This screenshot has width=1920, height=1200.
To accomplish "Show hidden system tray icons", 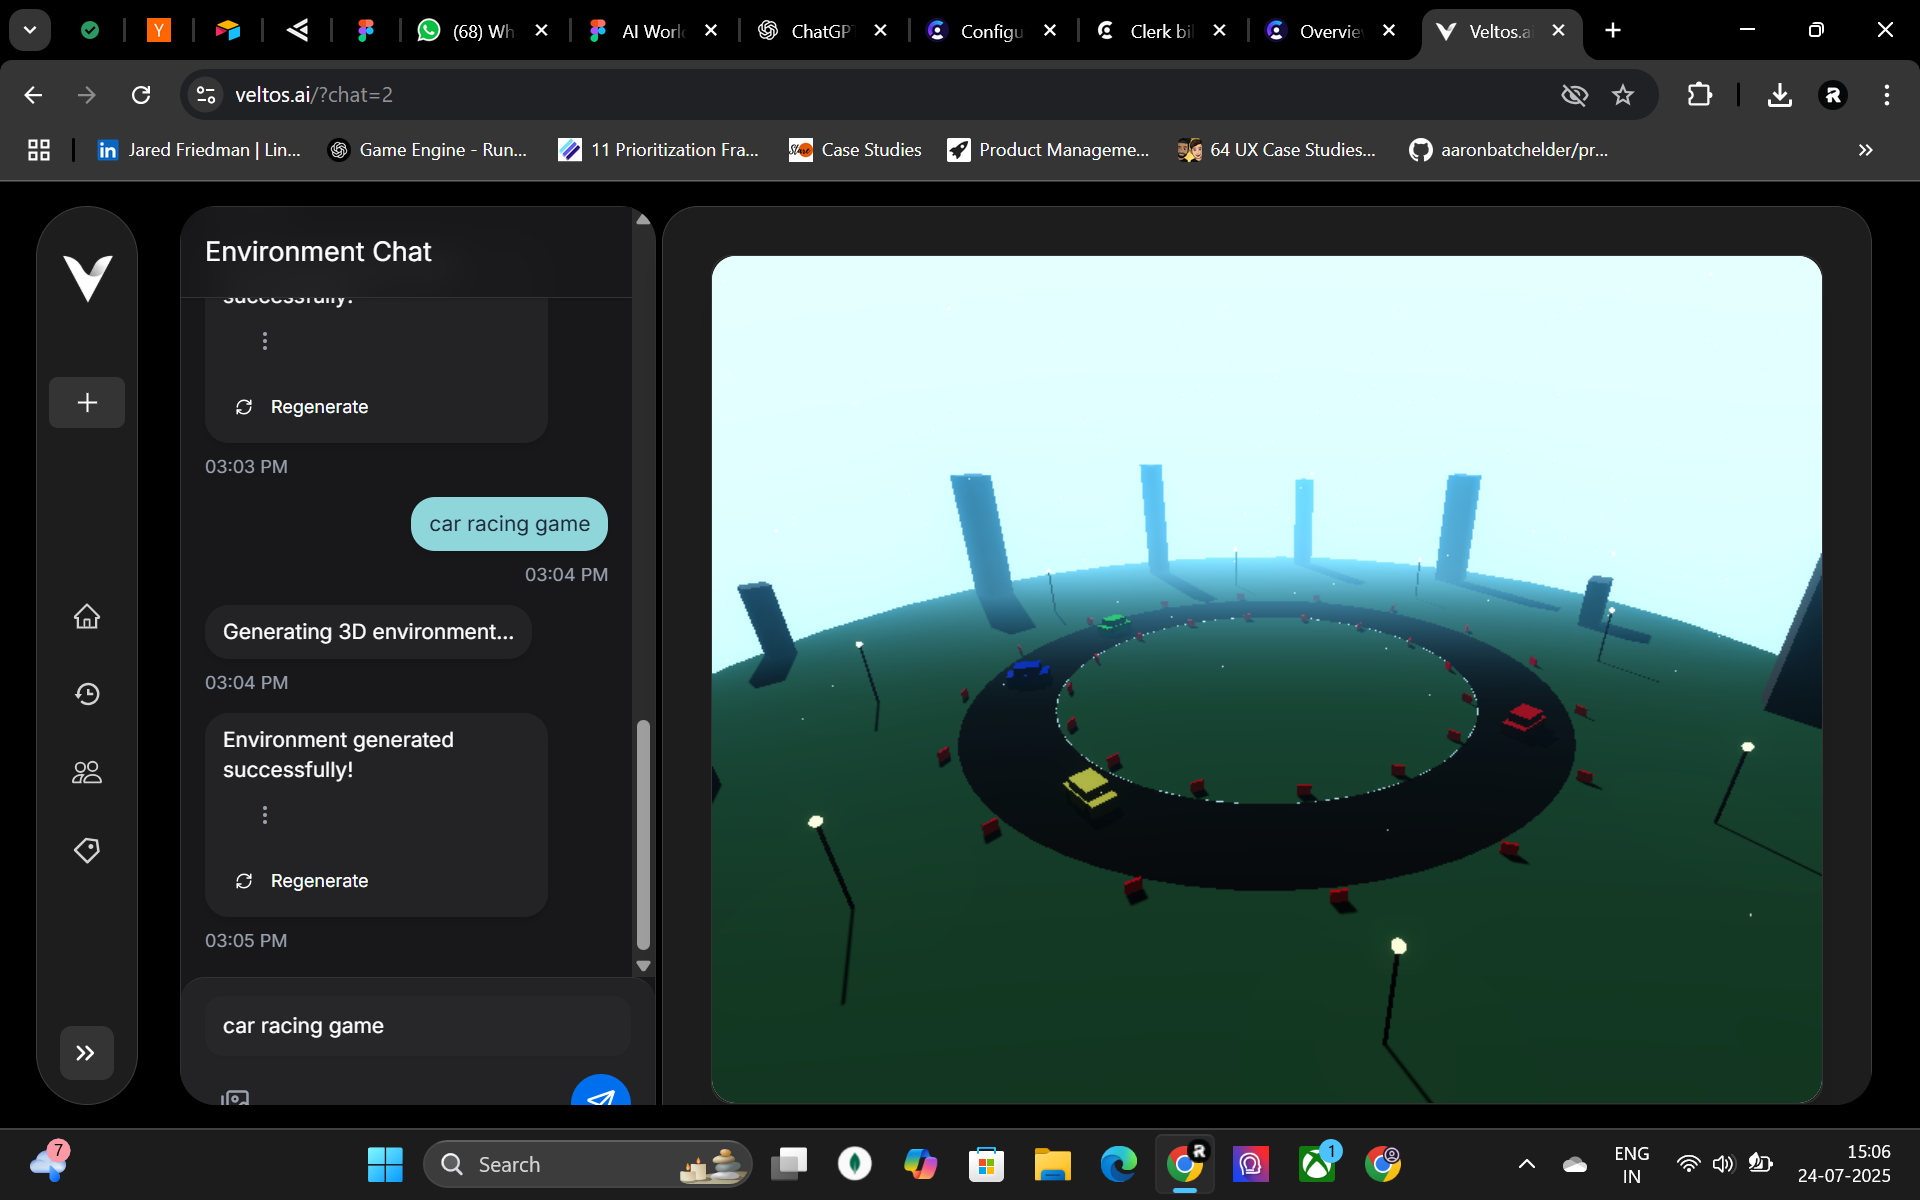I will 1526,1164.
